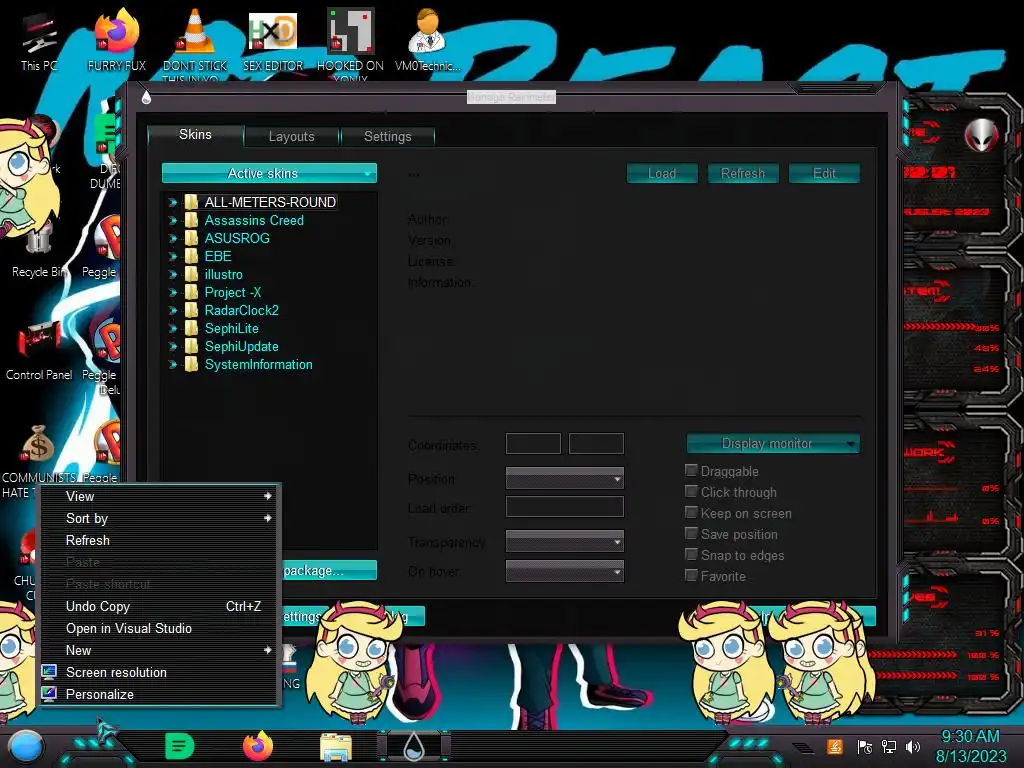Expand the illustro tree node arrow
The image size is (1024, 768).
coord(173,275)
